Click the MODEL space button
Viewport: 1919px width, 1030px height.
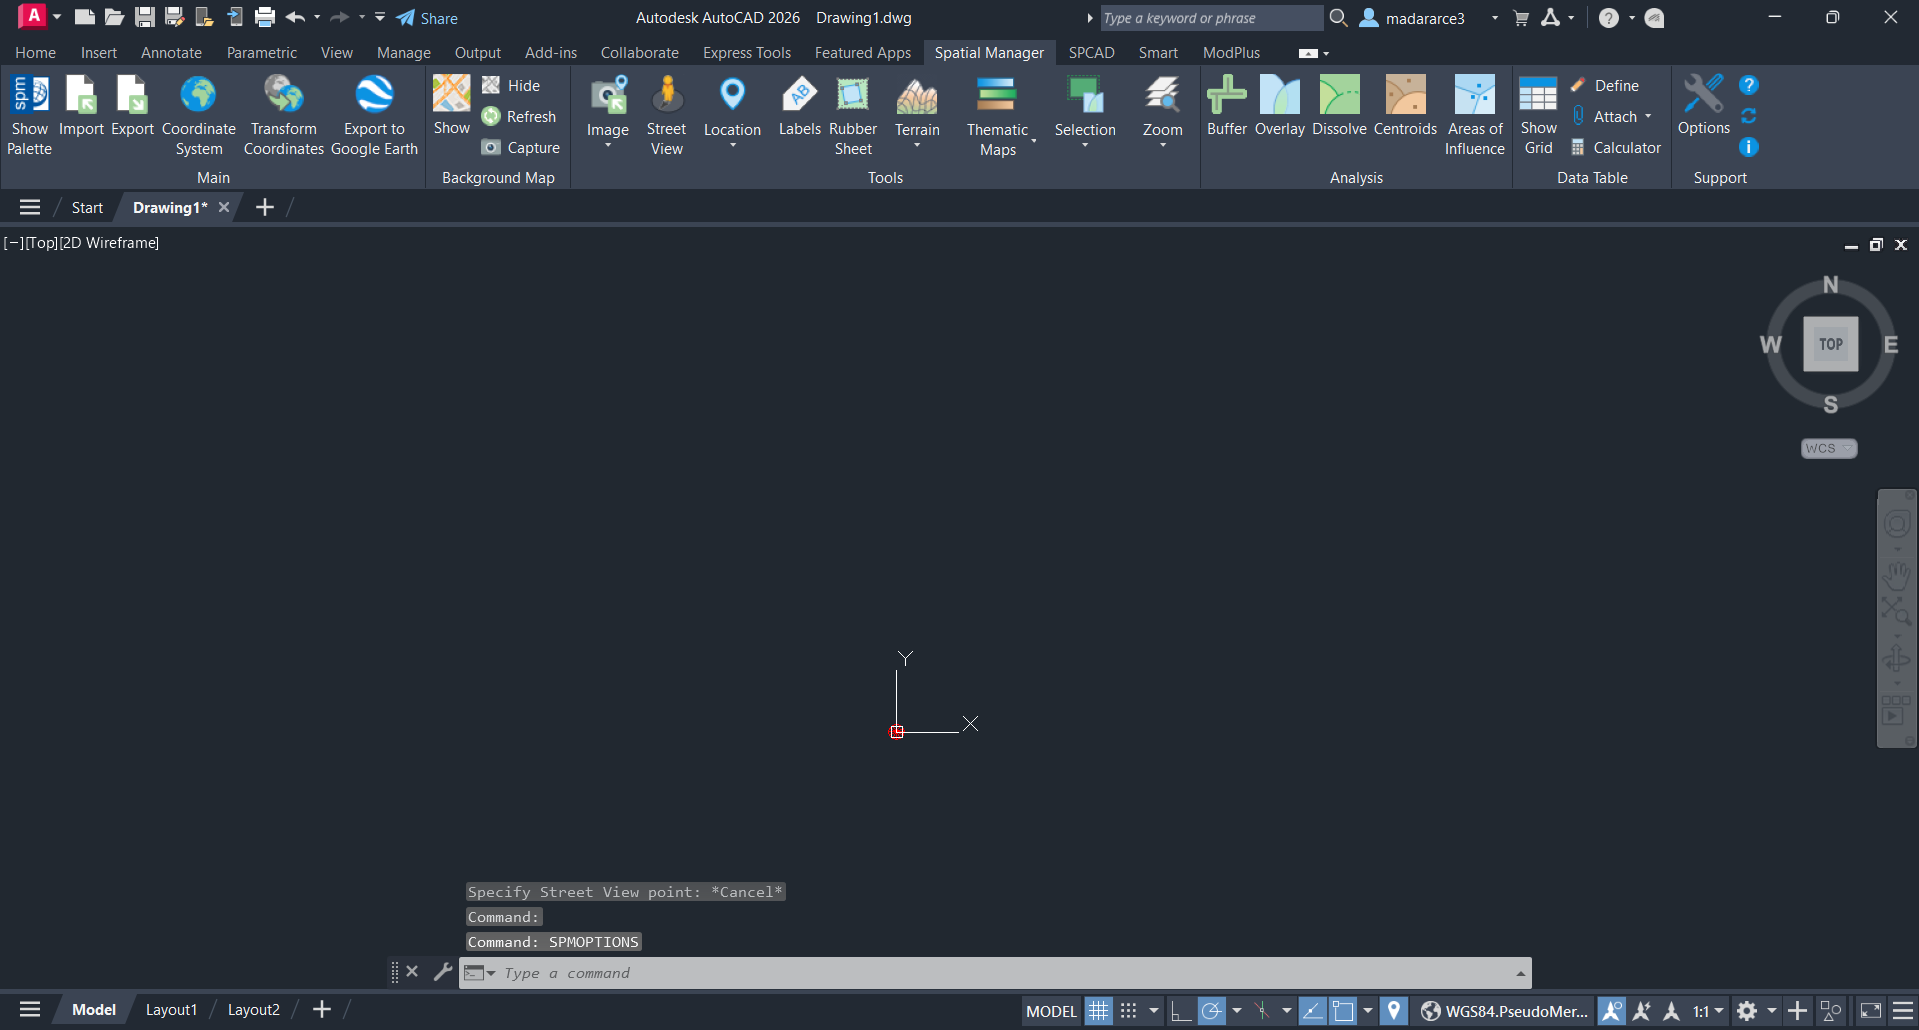[1051, 1011]
